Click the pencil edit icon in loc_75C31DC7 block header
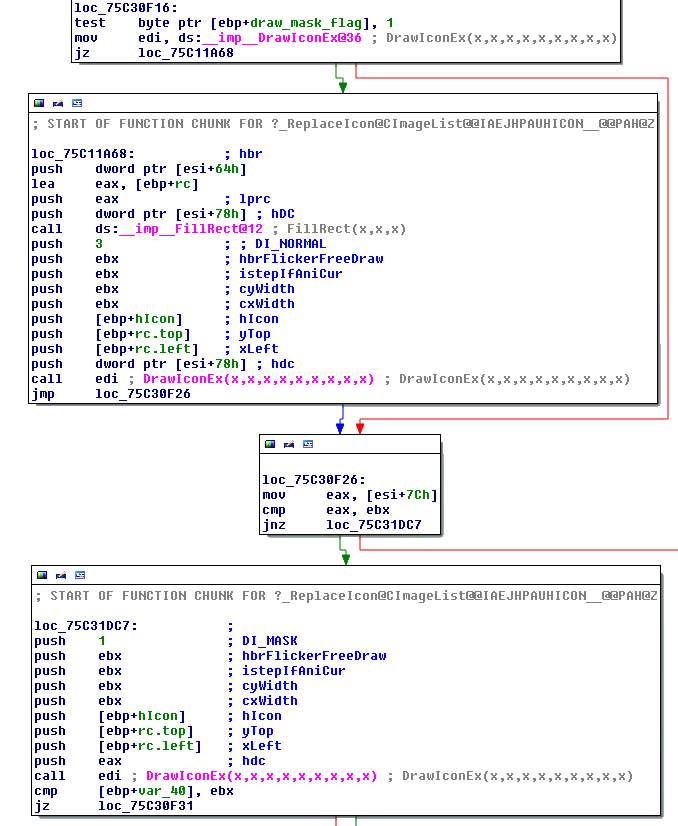The image size is (678, 826). pos(61,575)
